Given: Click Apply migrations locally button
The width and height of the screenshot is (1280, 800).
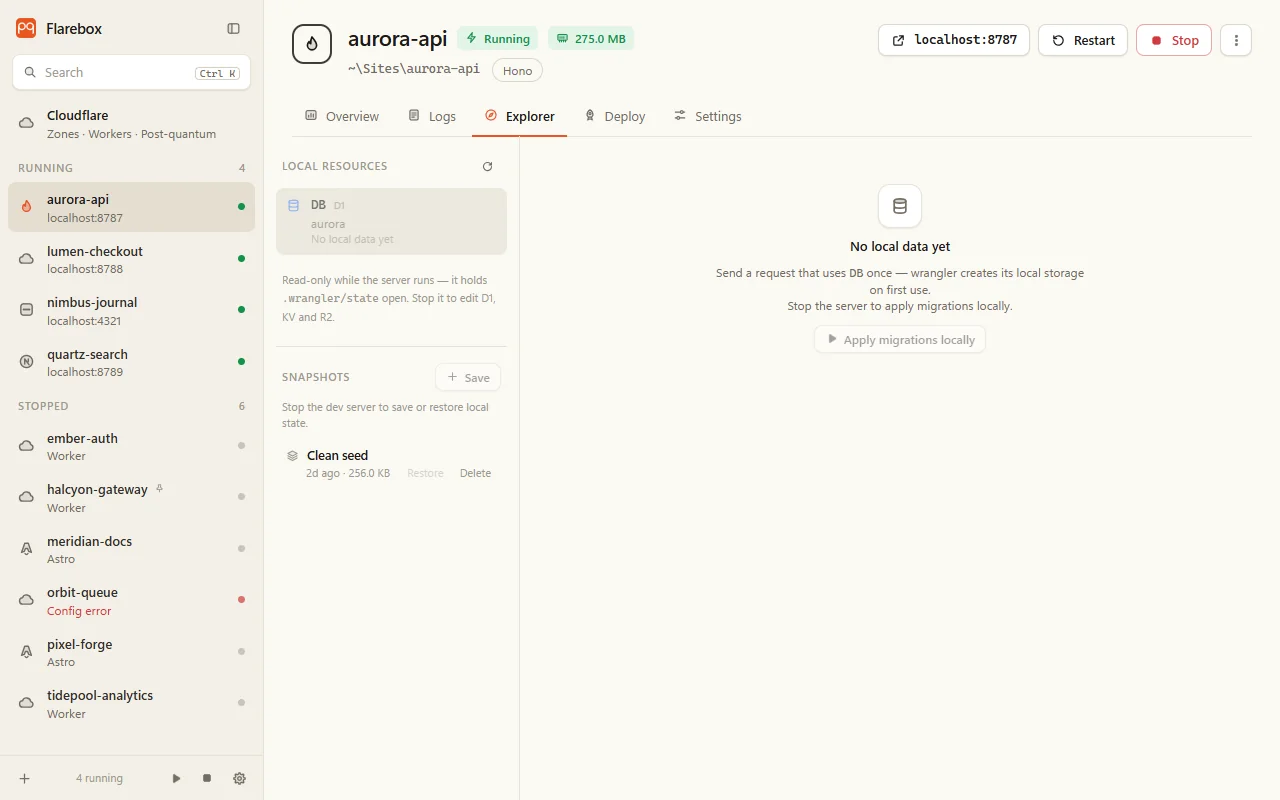Looking at the screenshot, I should pyautogui.click(x=900, y=340).
